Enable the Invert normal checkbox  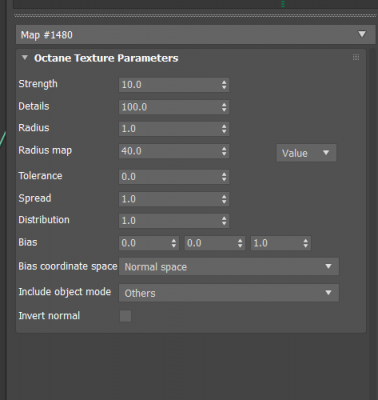125,316
